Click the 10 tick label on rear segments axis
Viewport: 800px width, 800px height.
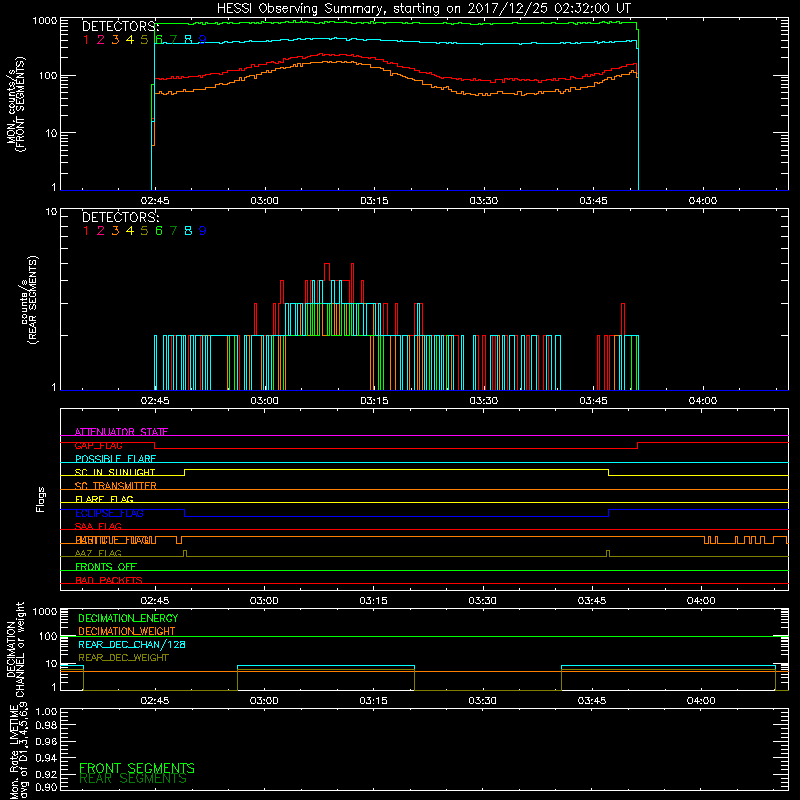(x=51, y=211)
